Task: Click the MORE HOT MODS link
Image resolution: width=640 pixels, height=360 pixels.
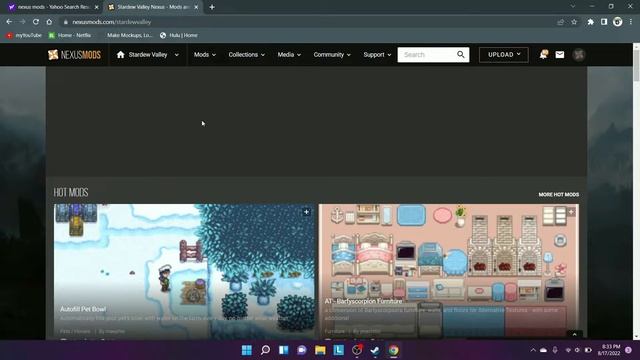Action: tap(558, 195)
